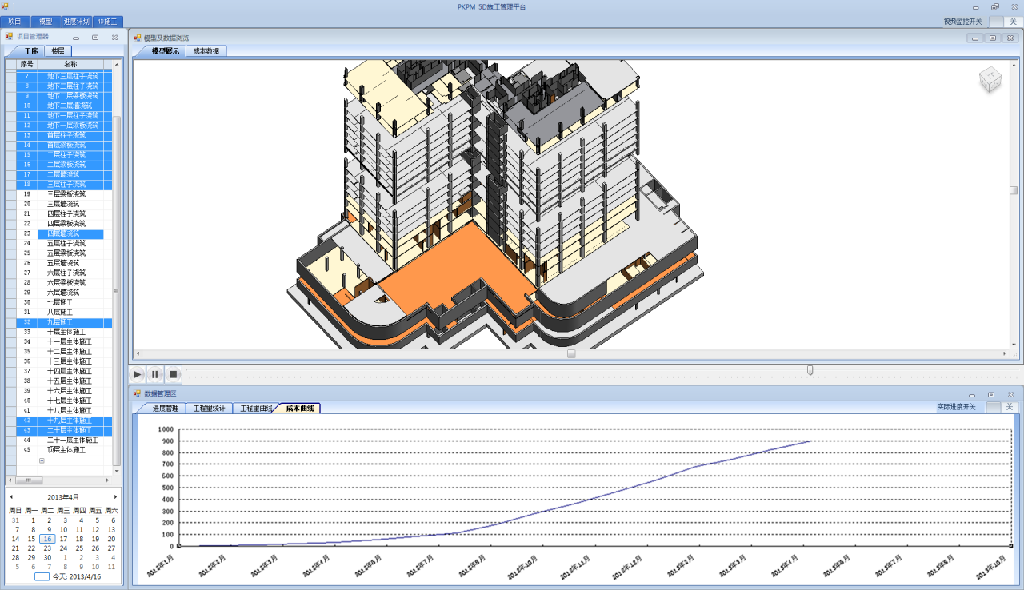Click the model view scroll-up arrow

[x=1014, y=64]
